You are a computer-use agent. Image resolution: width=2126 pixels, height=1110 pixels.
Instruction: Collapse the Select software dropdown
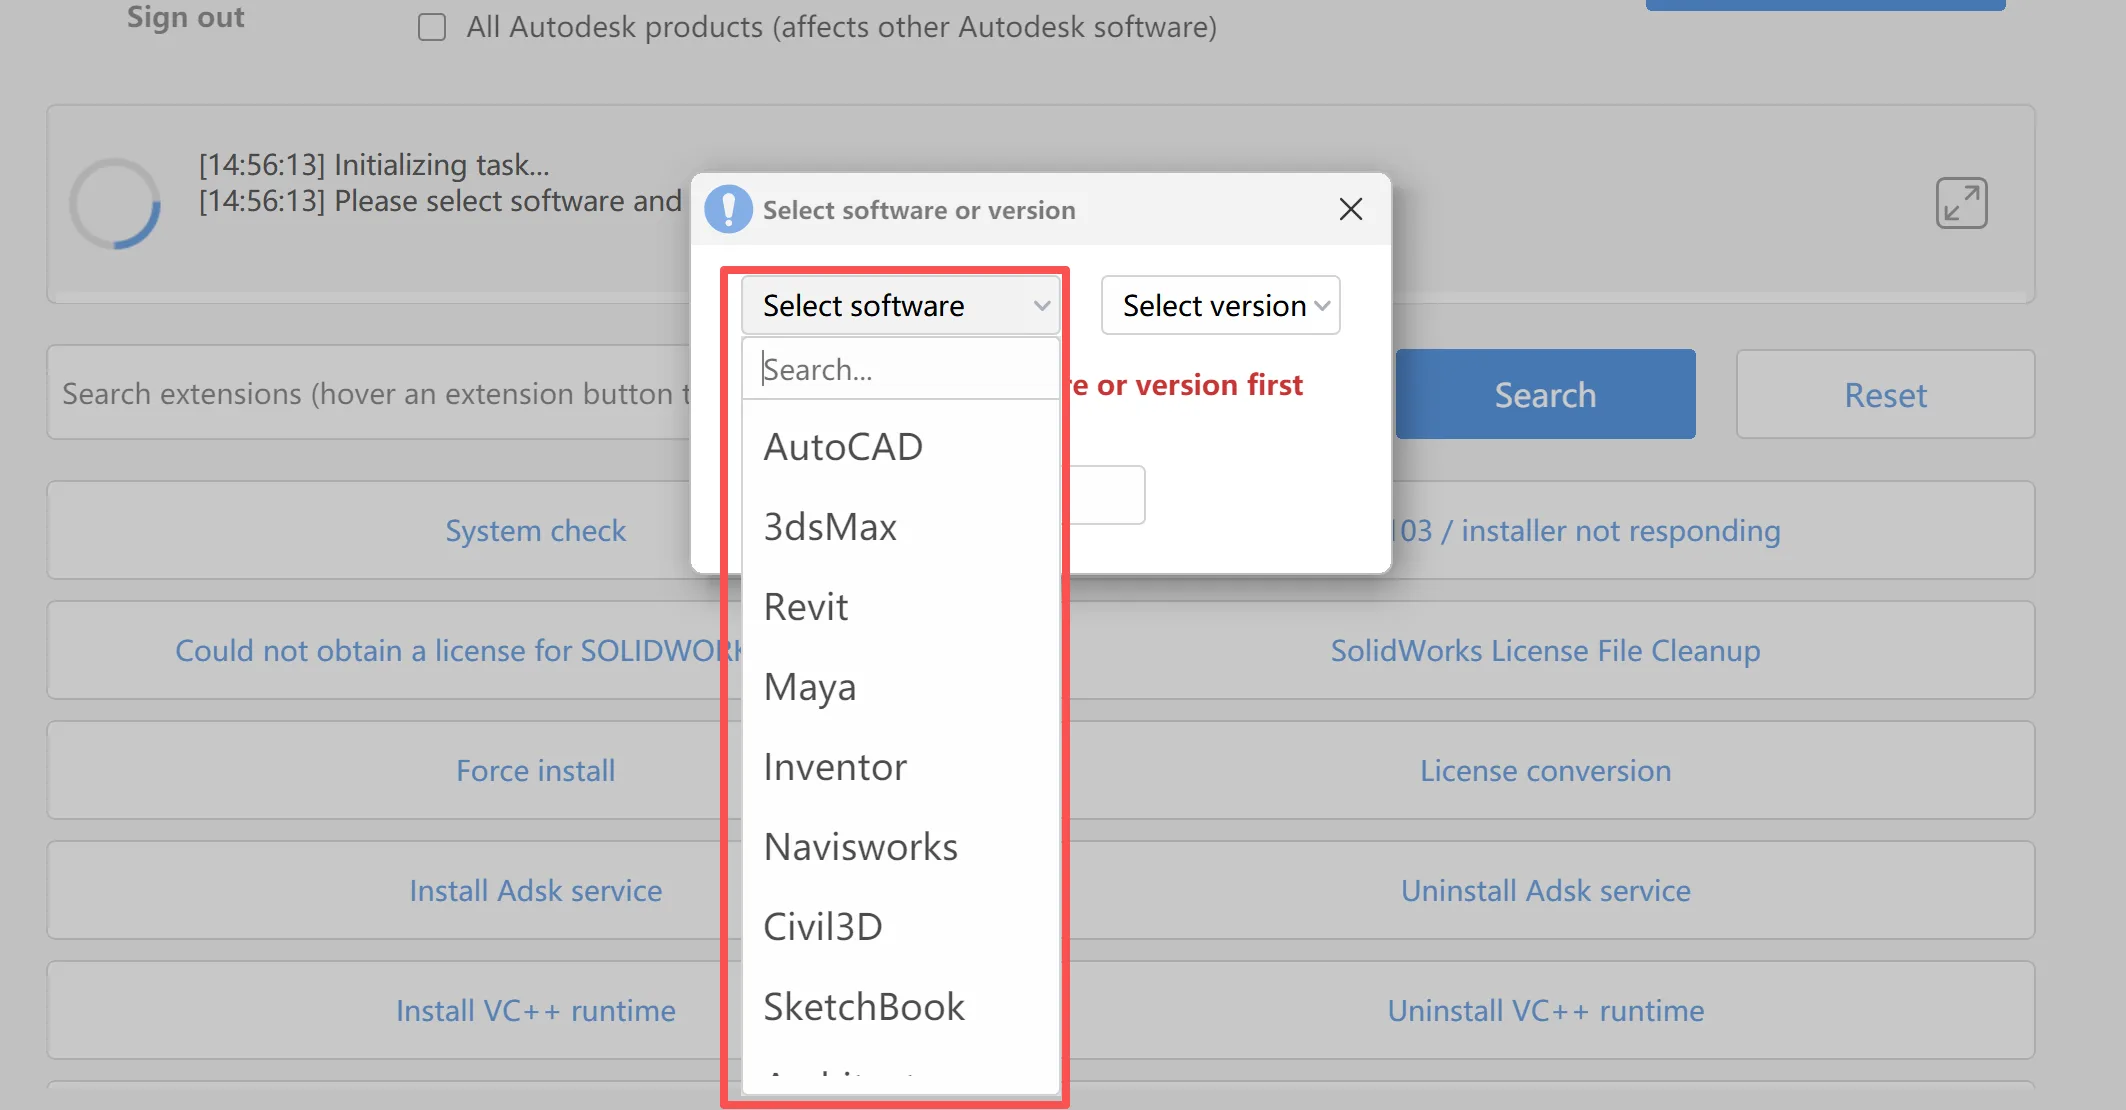[x=900, y=306]
